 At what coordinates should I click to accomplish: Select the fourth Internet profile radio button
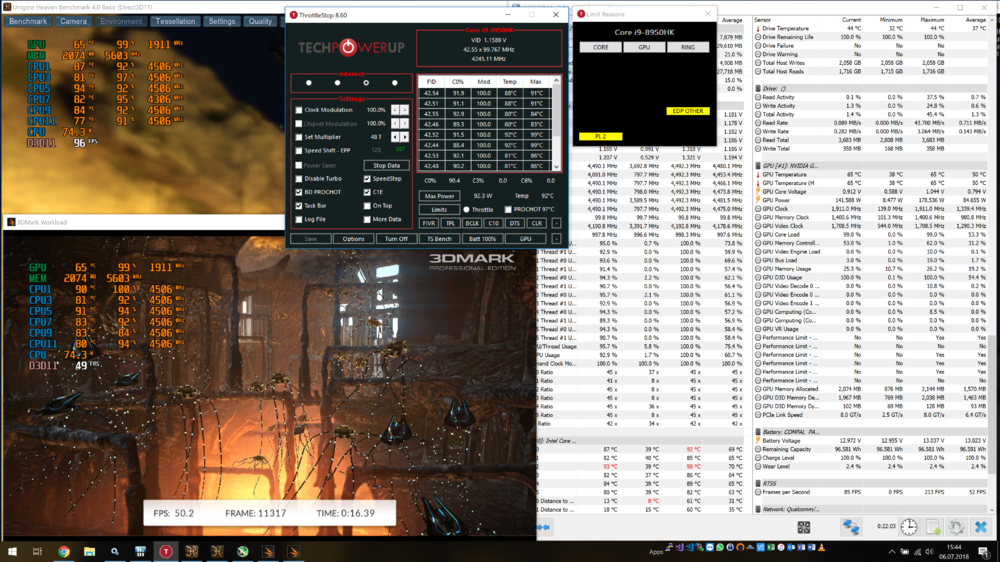(x=395, y=83)
